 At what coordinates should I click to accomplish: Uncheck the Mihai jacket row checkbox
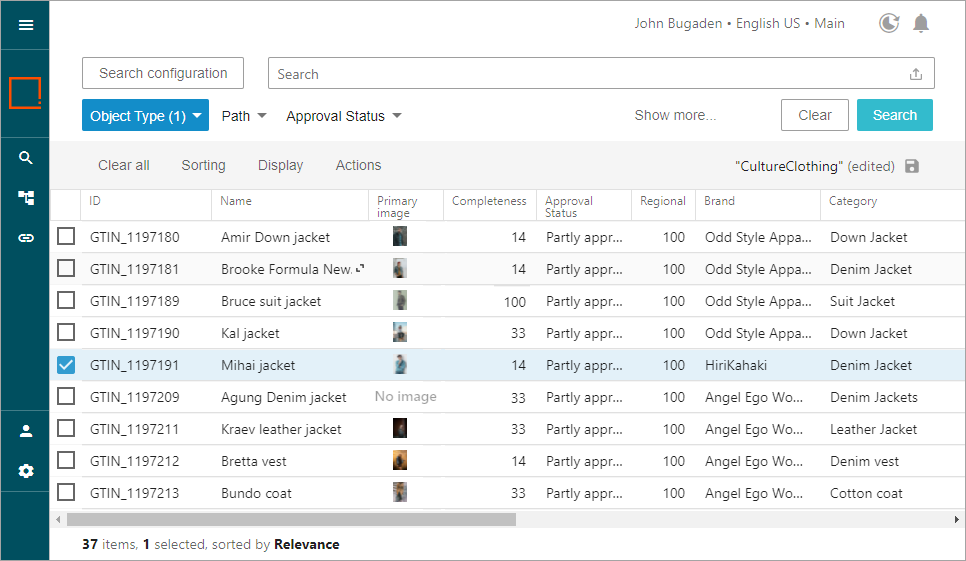pyautogui.click(x=66, y=365)
